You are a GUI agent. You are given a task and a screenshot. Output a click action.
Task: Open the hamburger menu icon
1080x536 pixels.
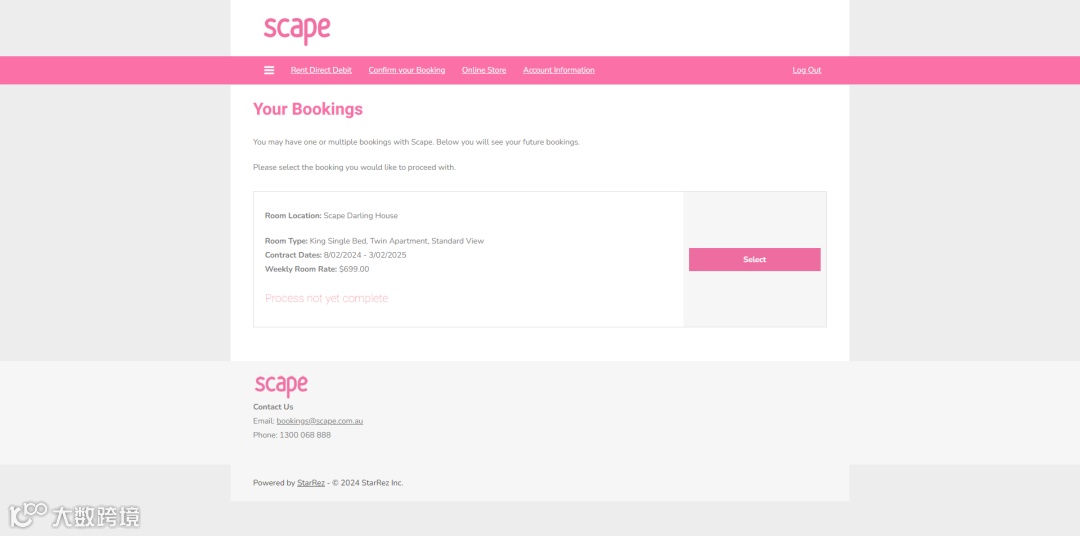click(269, 70)
